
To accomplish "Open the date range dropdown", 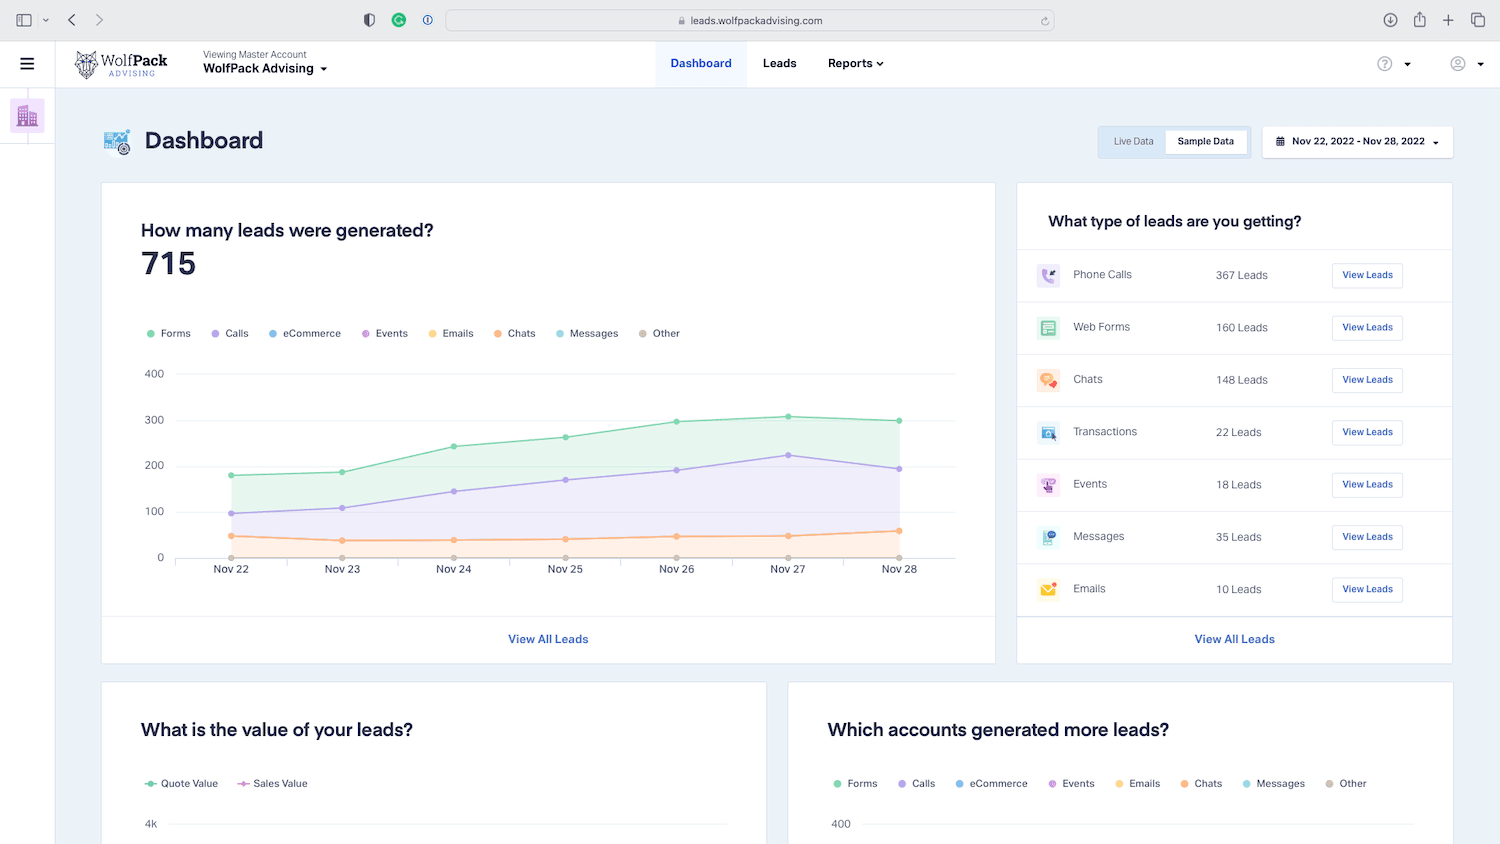I will tap(1357, 142).
